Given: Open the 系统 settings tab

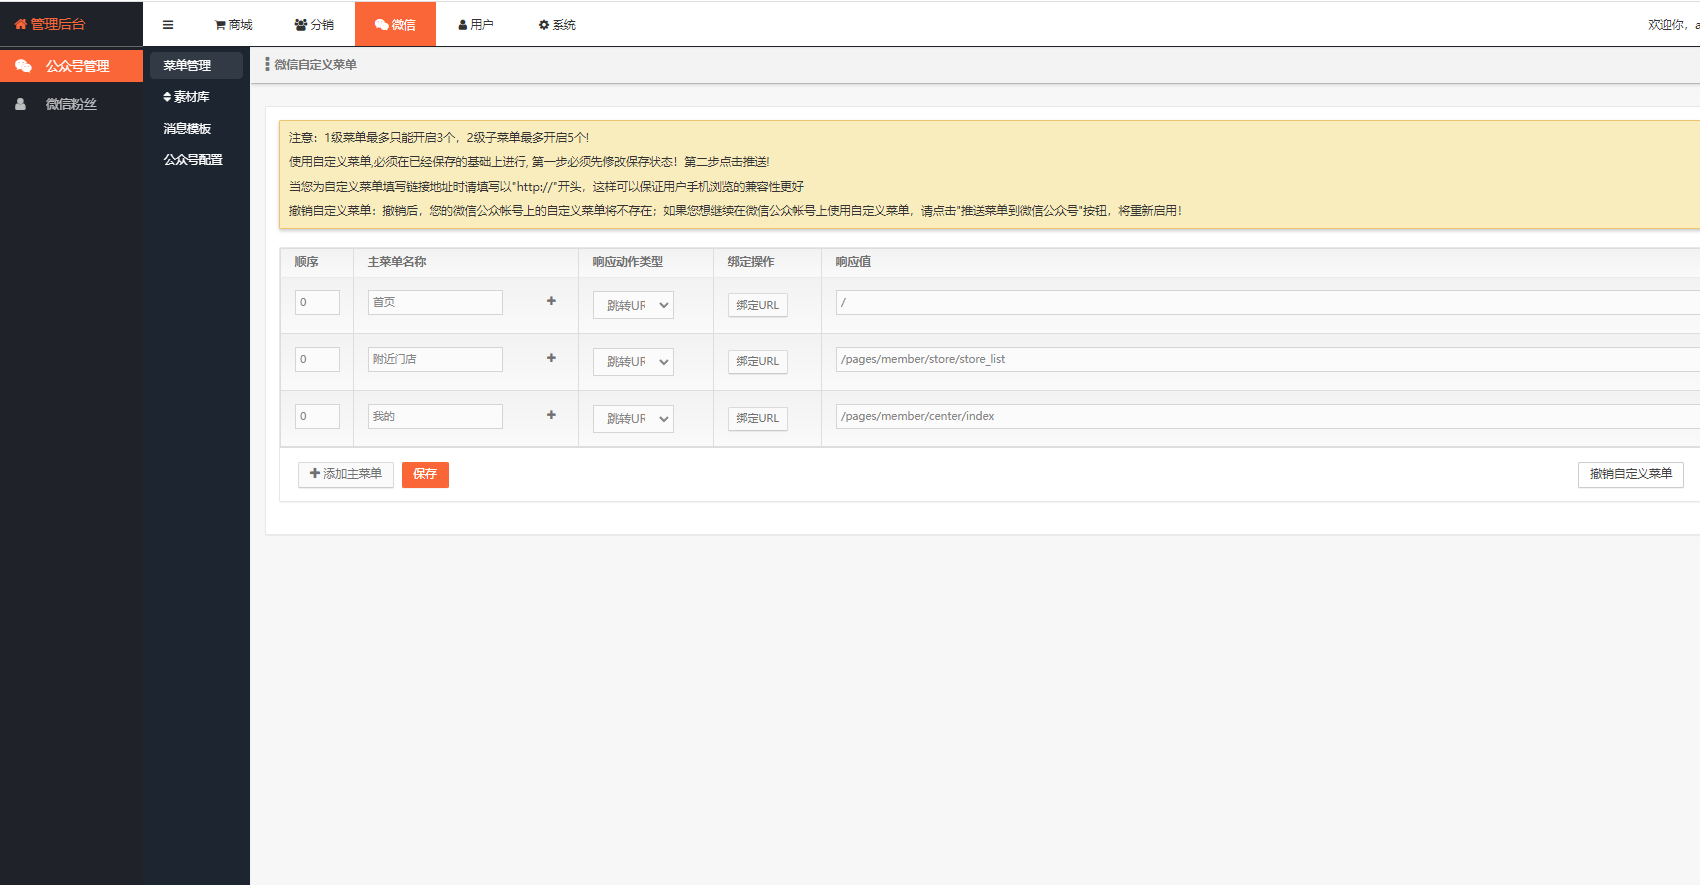Looking at the screenshot, I should [557, 25].
